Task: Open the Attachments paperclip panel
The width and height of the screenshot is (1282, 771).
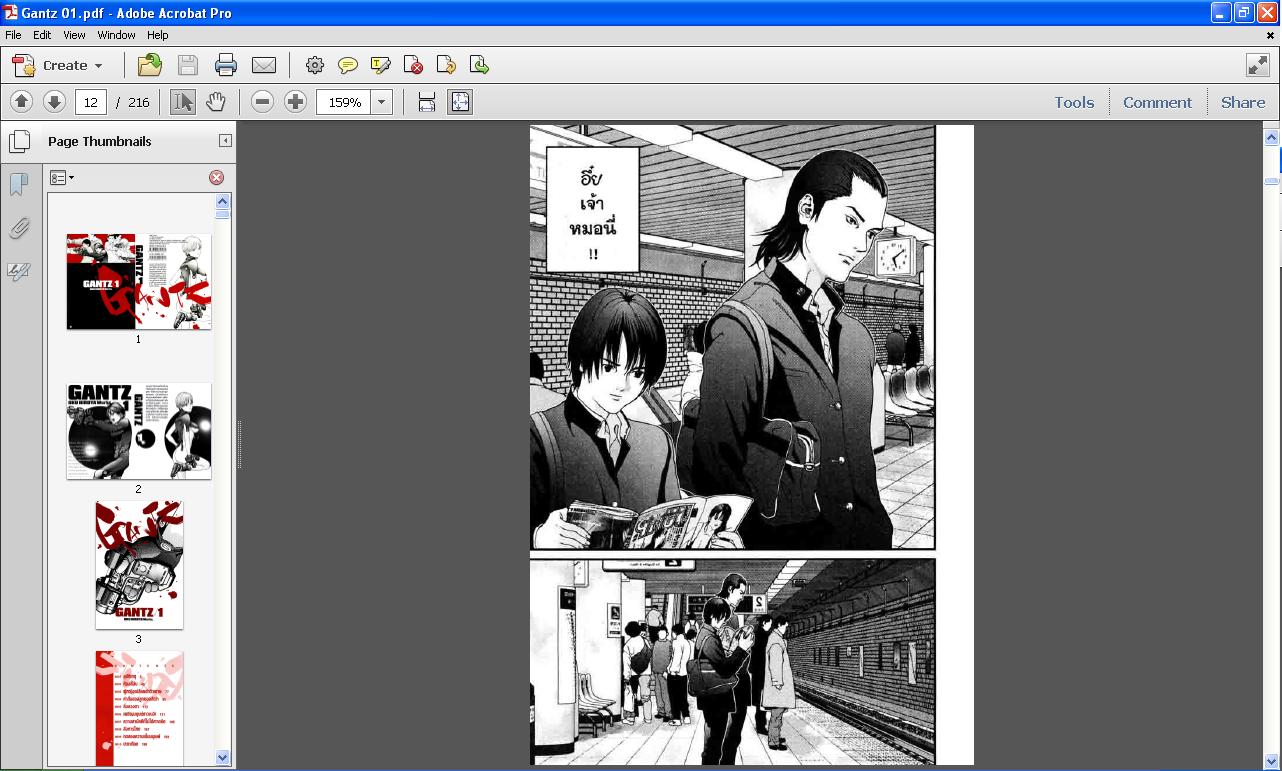Action: 18,229
